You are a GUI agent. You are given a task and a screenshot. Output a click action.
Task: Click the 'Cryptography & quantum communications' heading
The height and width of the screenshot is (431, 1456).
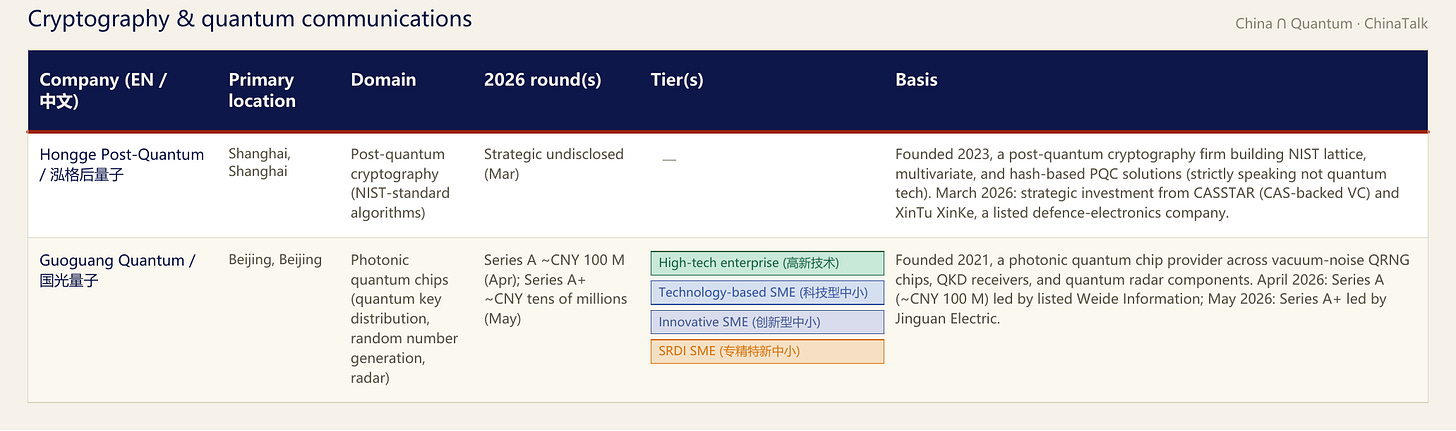coord(250,18)
